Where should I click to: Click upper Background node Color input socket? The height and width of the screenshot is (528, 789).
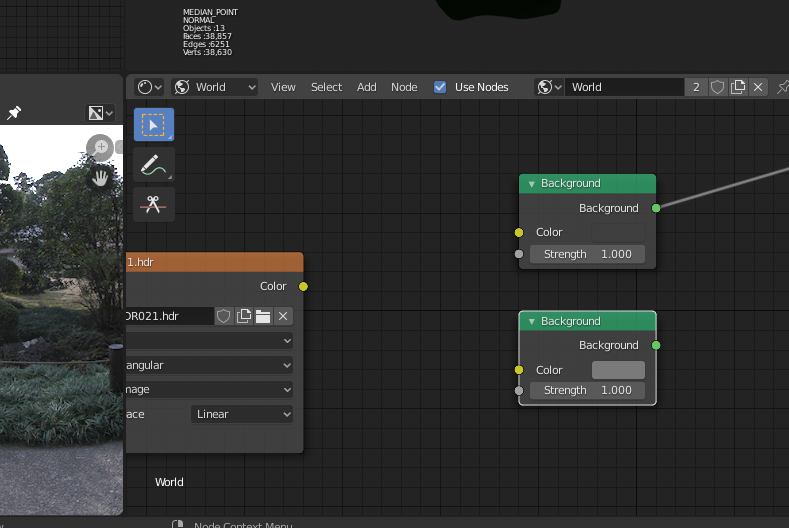[519, 232]
